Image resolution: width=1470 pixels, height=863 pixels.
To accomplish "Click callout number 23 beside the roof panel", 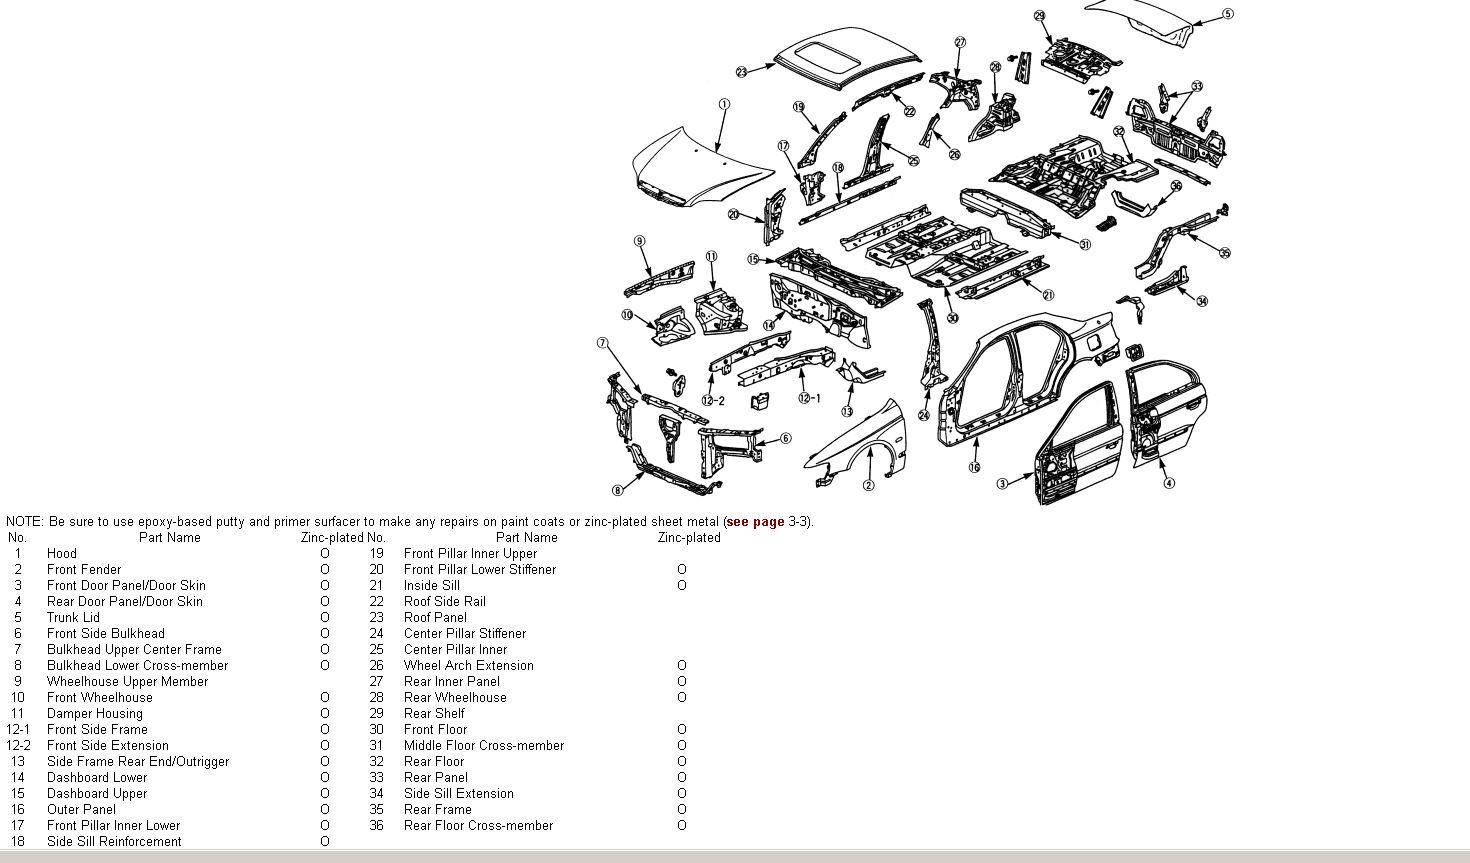I will tap(741, 71).
